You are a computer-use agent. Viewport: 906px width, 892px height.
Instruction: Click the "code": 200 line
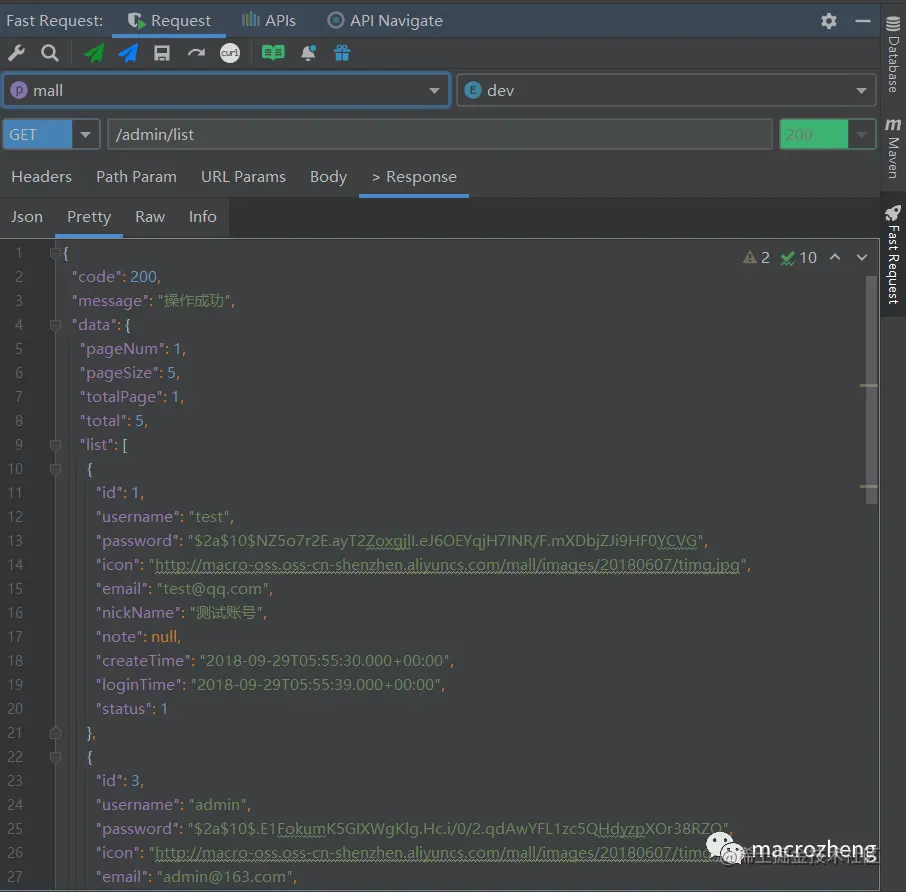116,277
